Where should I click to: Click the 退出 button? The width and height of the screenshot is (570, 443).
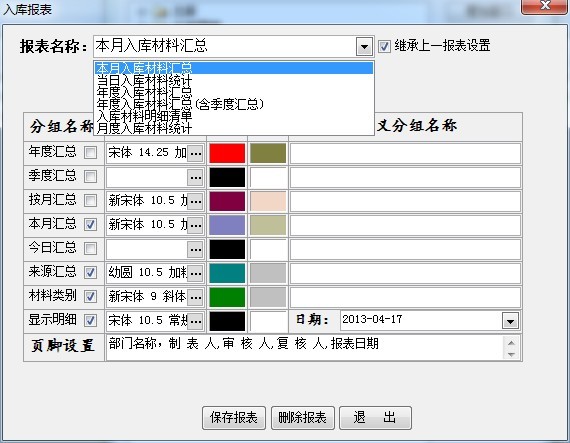[x=375, y=418]
